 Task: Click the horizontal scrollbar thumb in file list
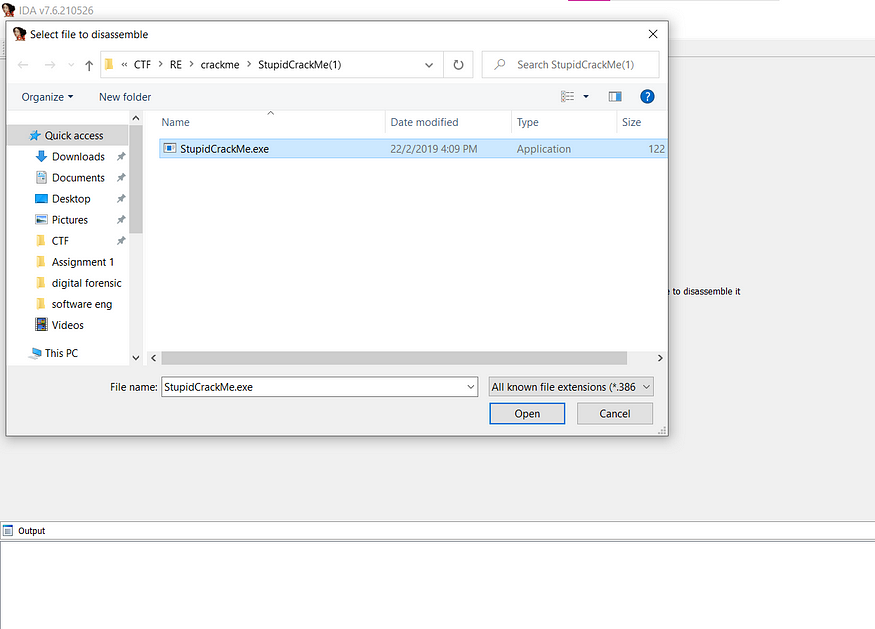point(394,358)
